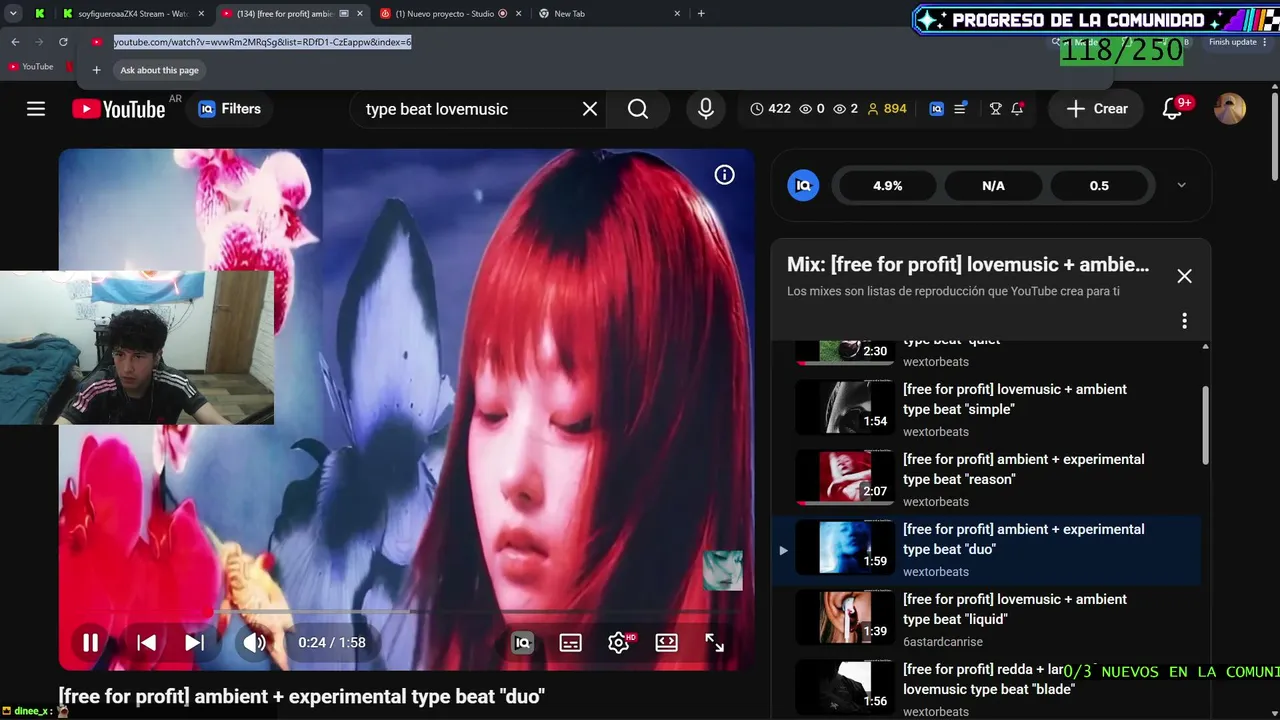Viewport: 1280px width, 720px height.
Task: Click the vidIQ alert bell icon in header
Action: (1017, 109)
